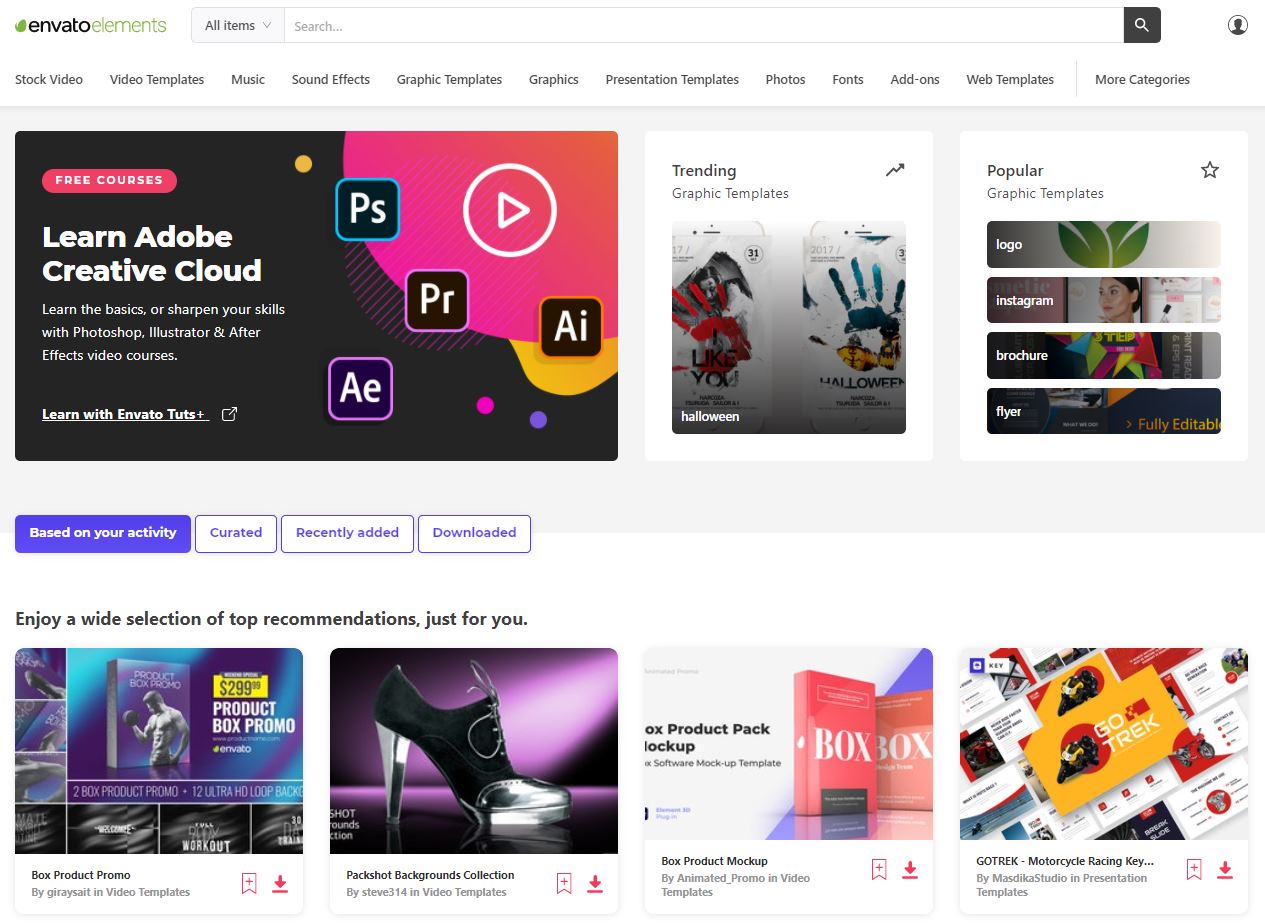
Task: Expand More Categories menu
Action: 1142,79
